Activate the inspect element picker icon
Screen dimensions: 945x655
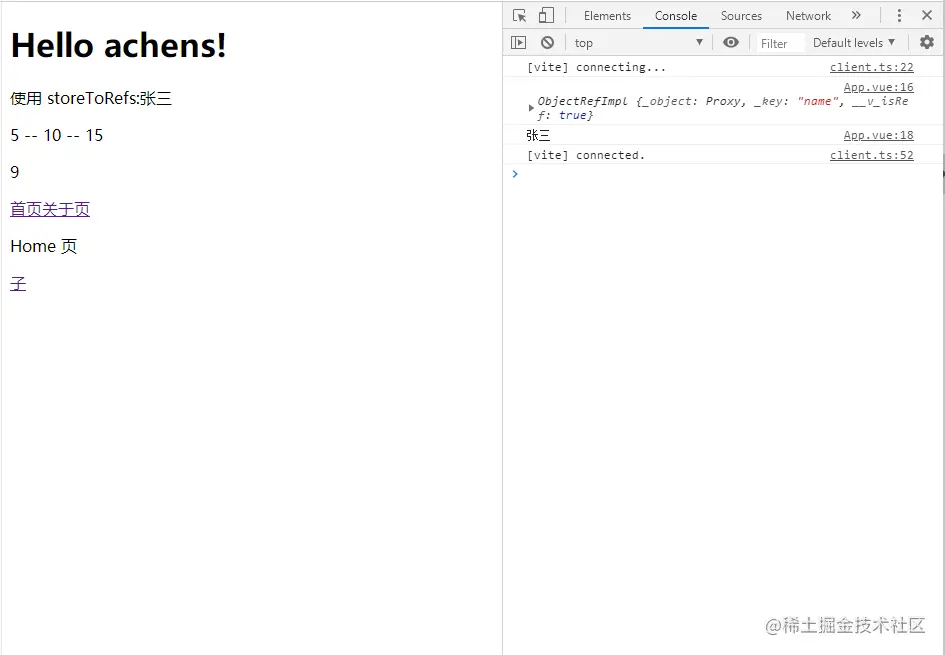point(520,16)
